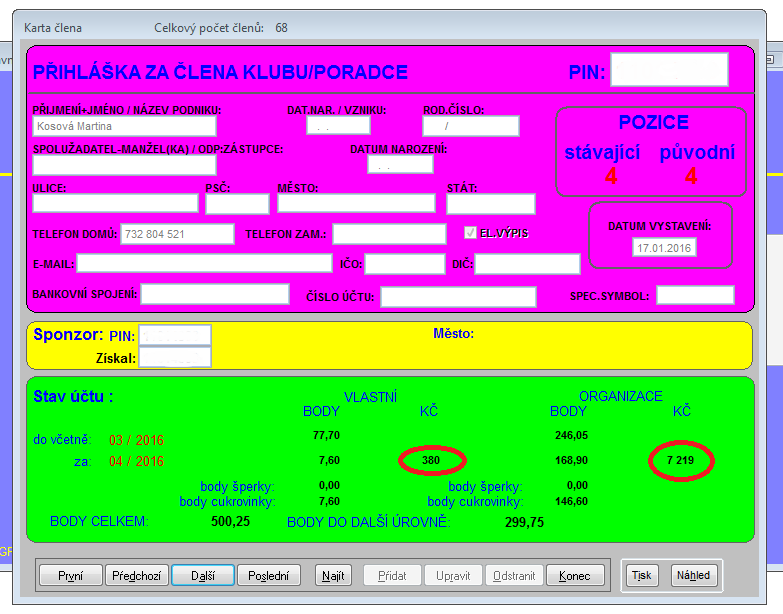Click the E-MAIL input field

pos(205,264)
